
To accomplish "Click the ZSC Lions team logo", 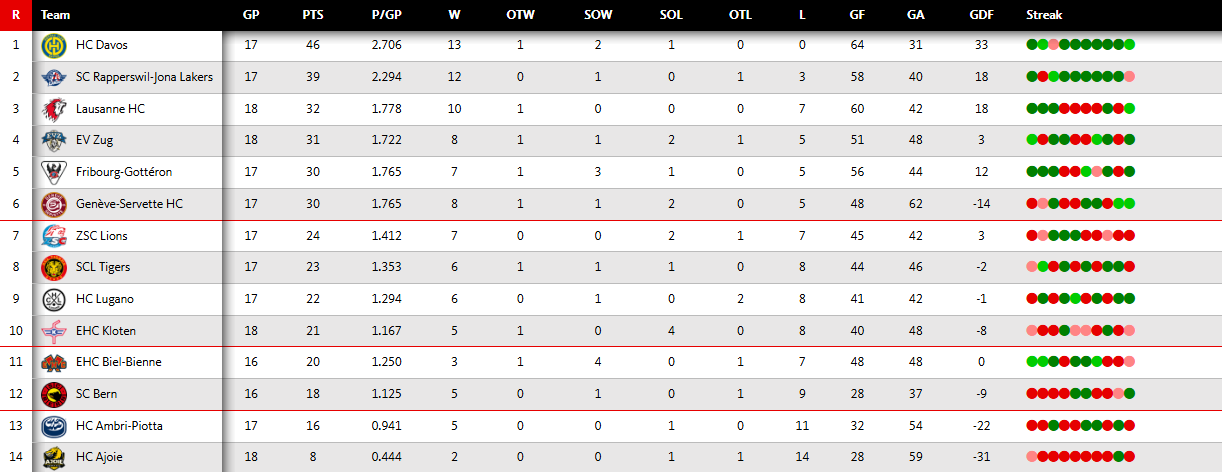I will pos(53,236).
